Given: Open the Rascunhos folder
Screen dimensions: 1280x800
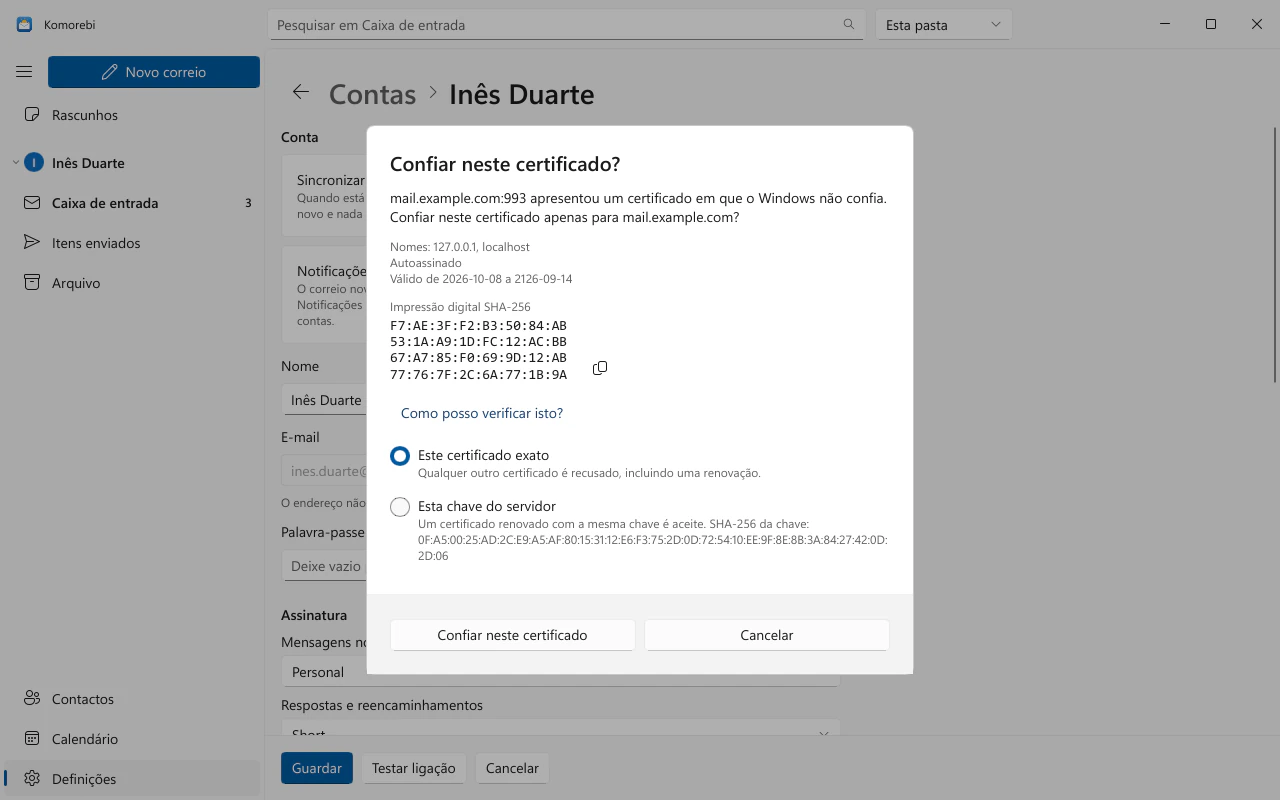Looking at the screenshot, I should [x=132, y=115].
